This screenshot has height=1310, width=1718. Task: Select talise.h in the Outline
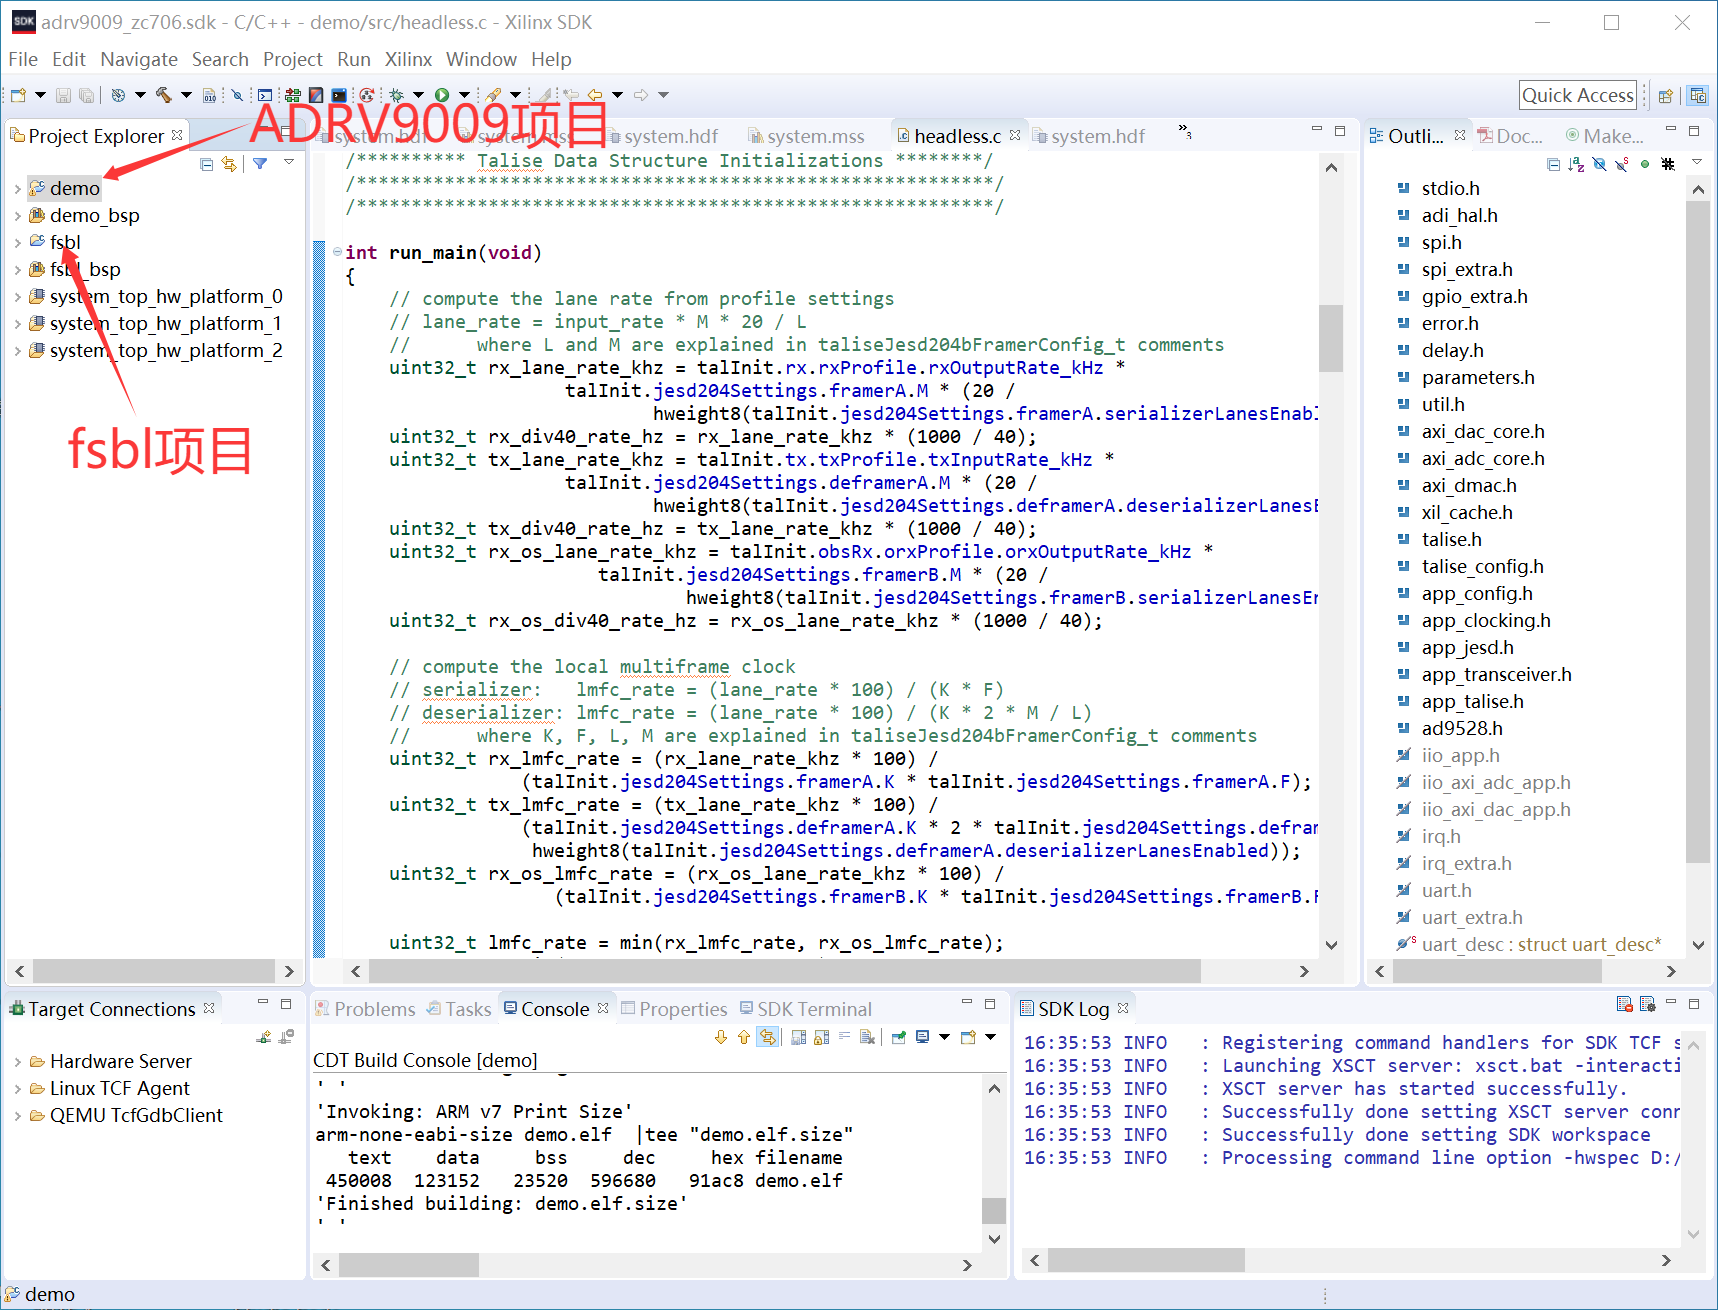point(1451,539)
